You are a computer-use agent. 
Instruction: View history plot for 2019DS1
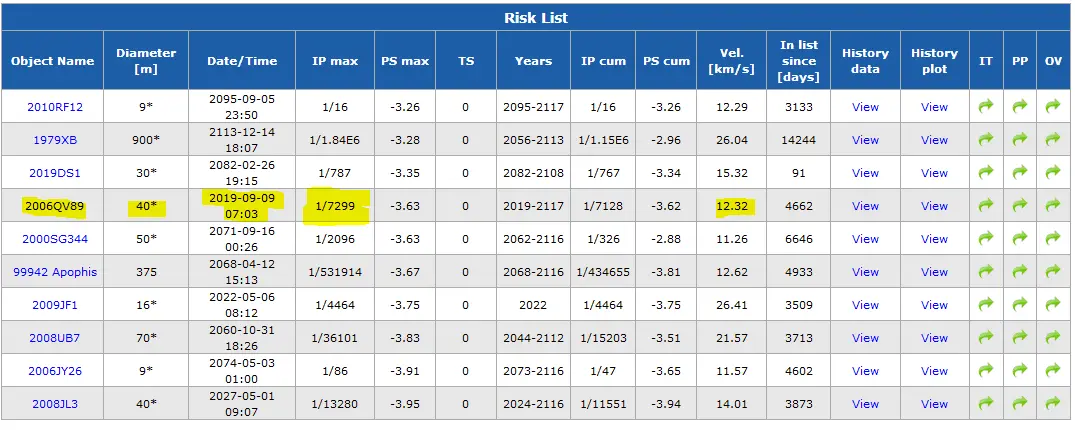pos(934,173)
